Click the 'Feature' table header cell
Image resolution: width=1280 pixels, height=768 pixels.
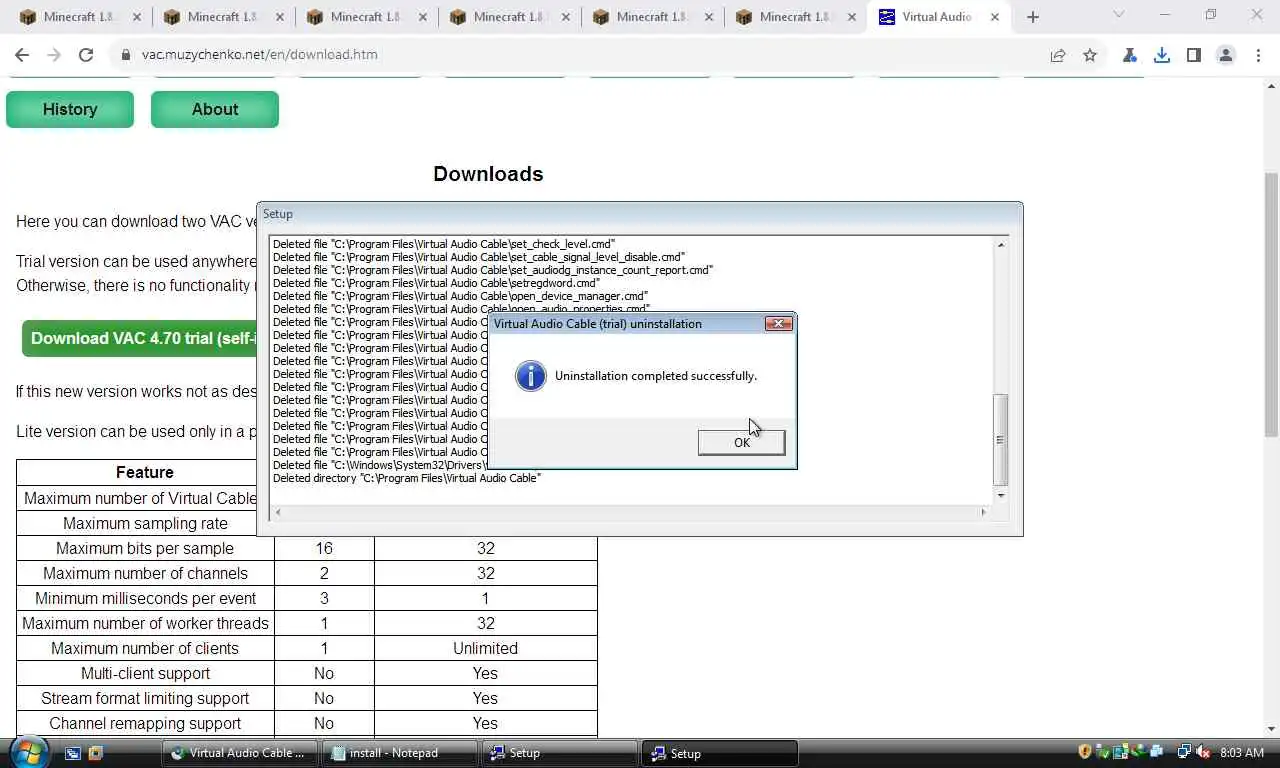[145, 472]
